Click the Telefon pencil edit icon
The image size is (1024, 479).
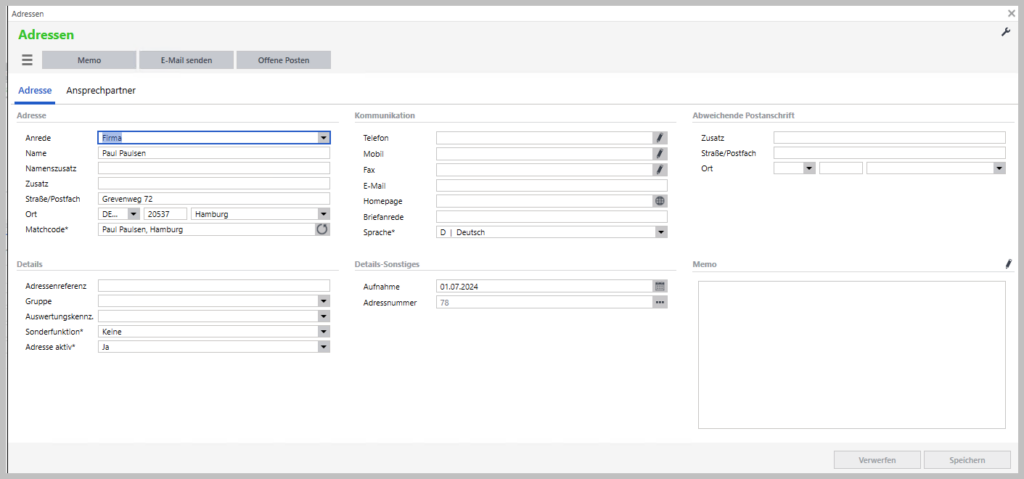pos(660,138)
